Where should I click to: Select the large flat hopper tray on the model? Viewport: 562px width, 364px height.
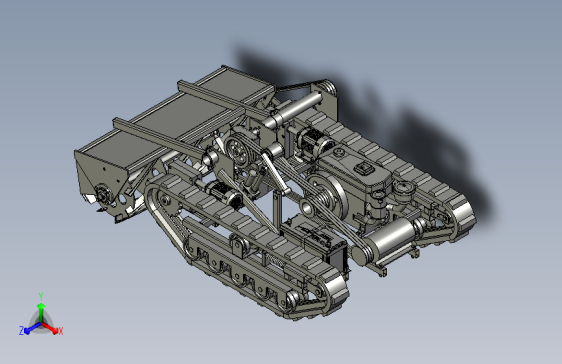point(176,118)
